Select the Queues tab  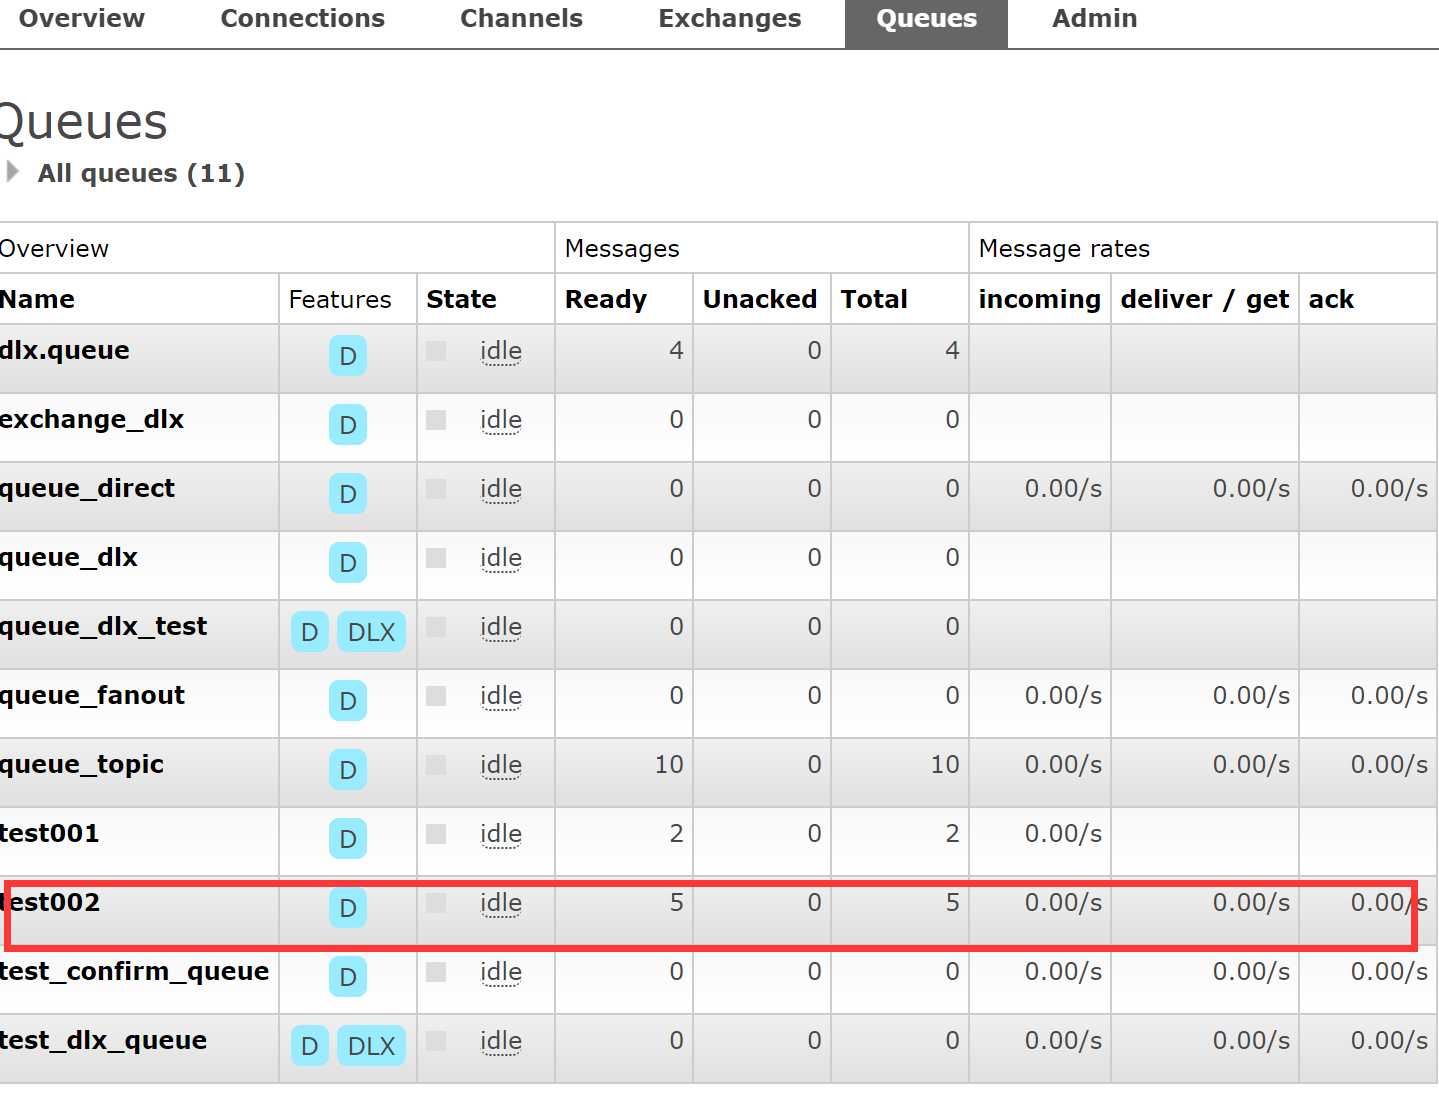tap(926, 22)
